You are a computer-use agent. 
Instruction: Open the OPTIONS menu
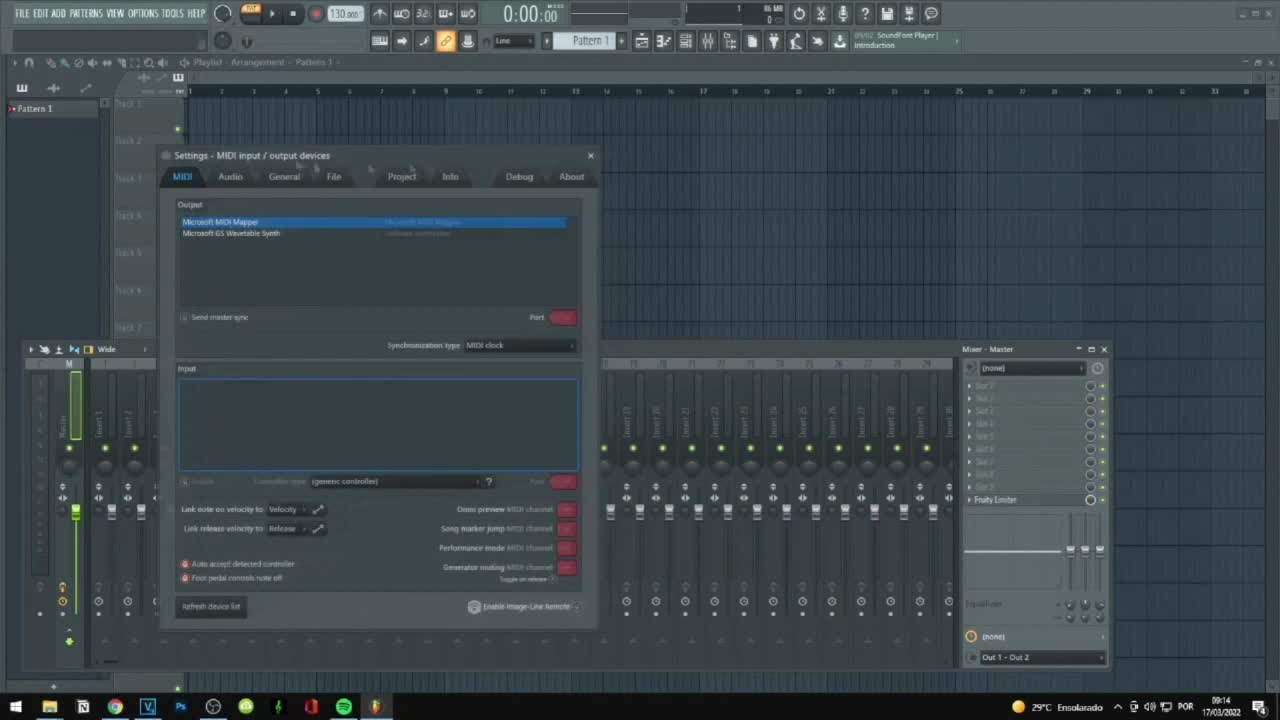(143, 14)
